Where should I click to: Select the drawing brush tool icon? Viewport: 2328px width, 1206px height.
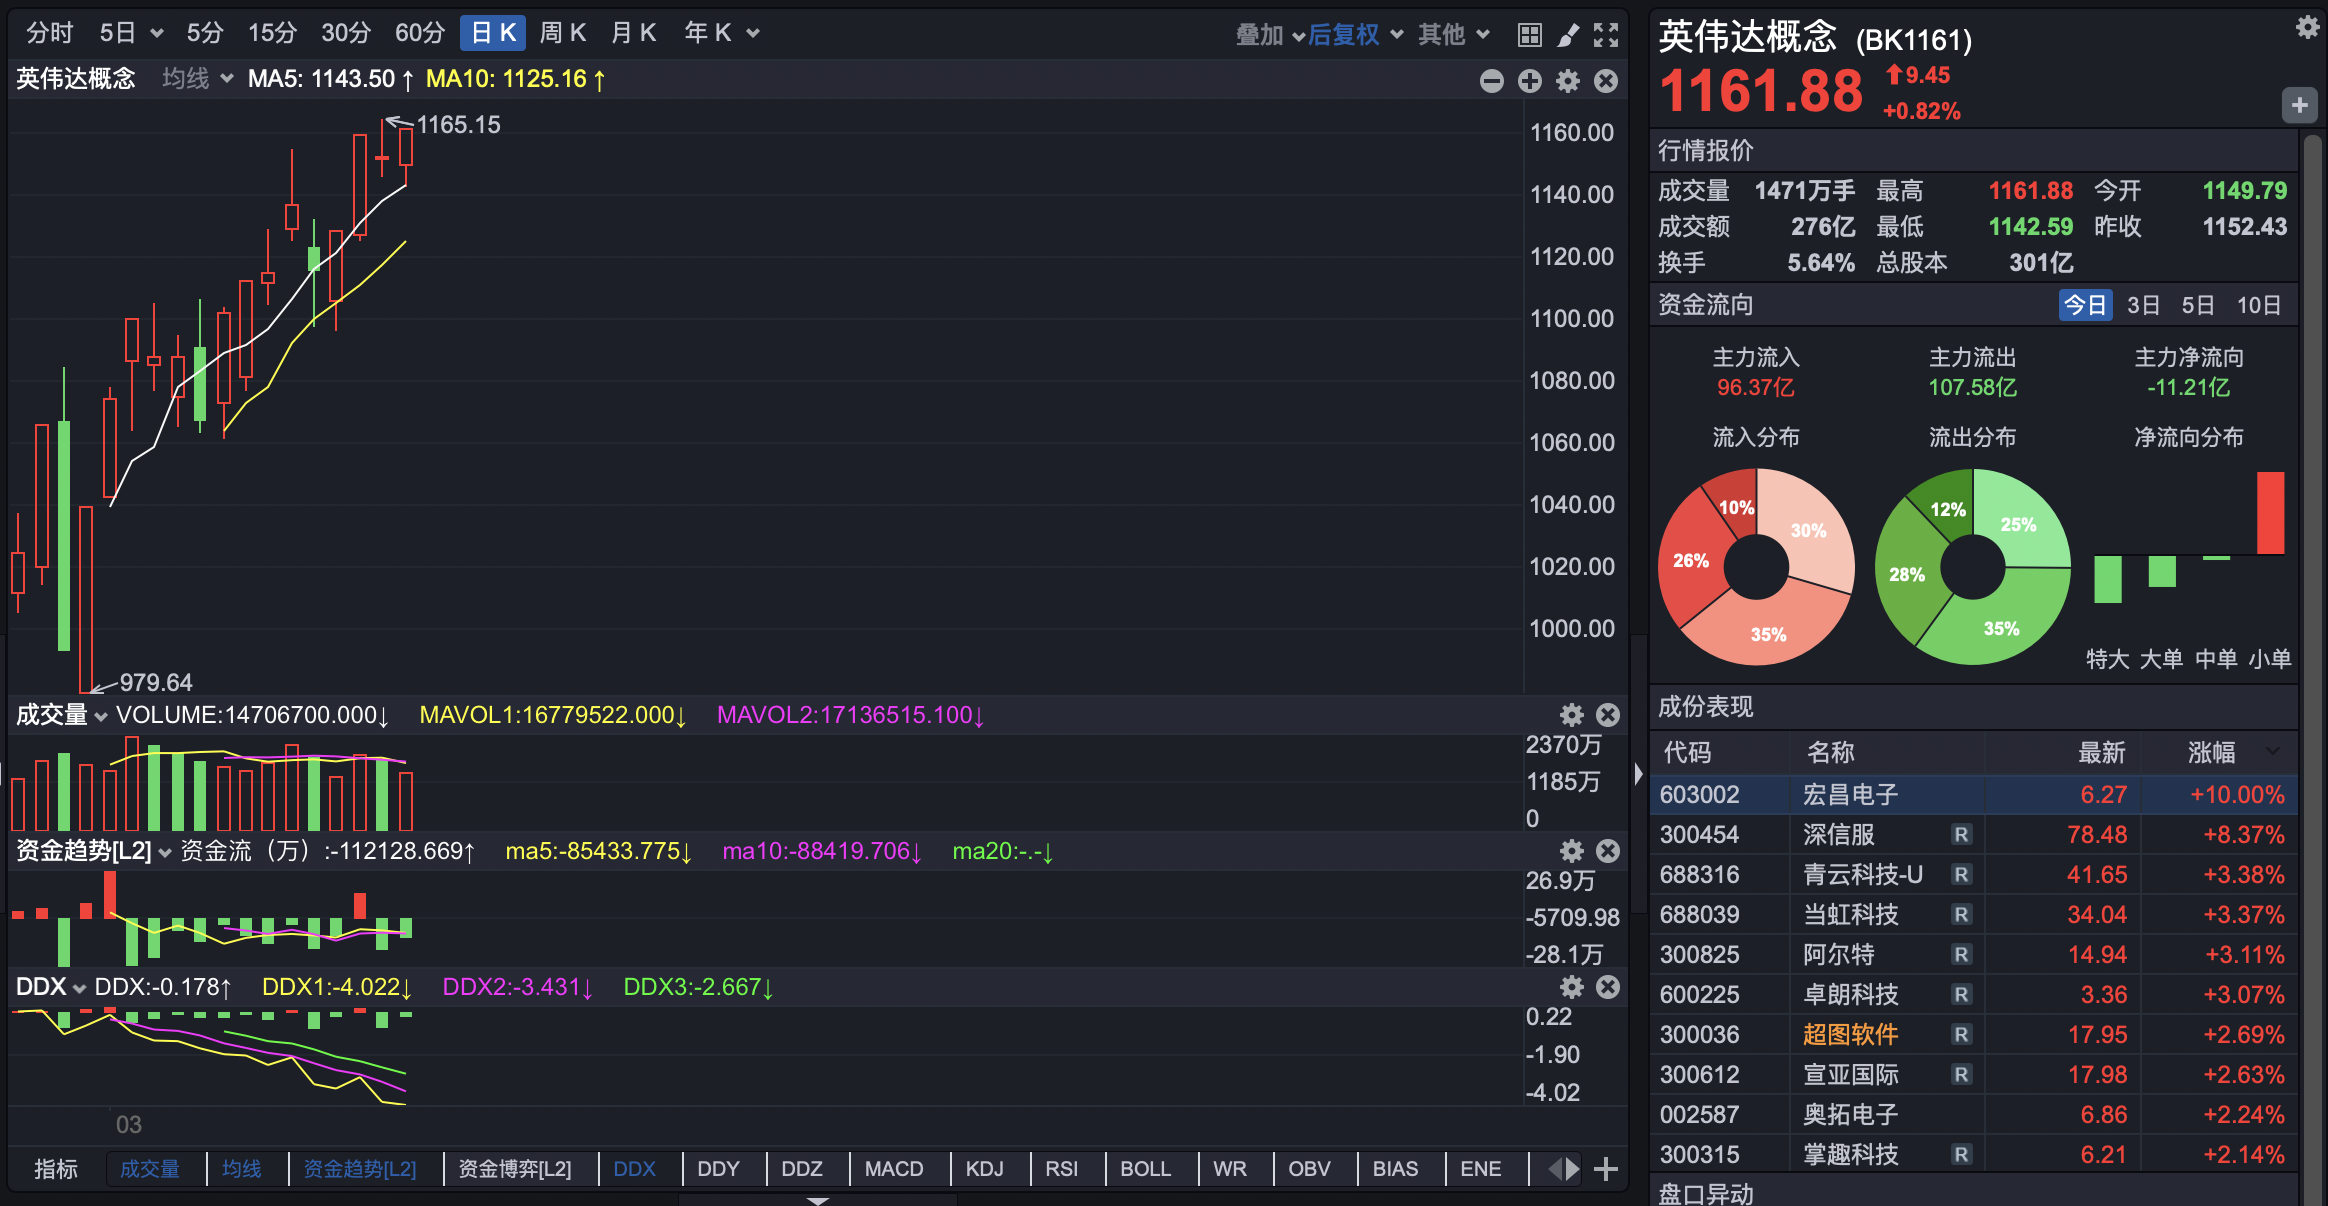[1568, 35]
